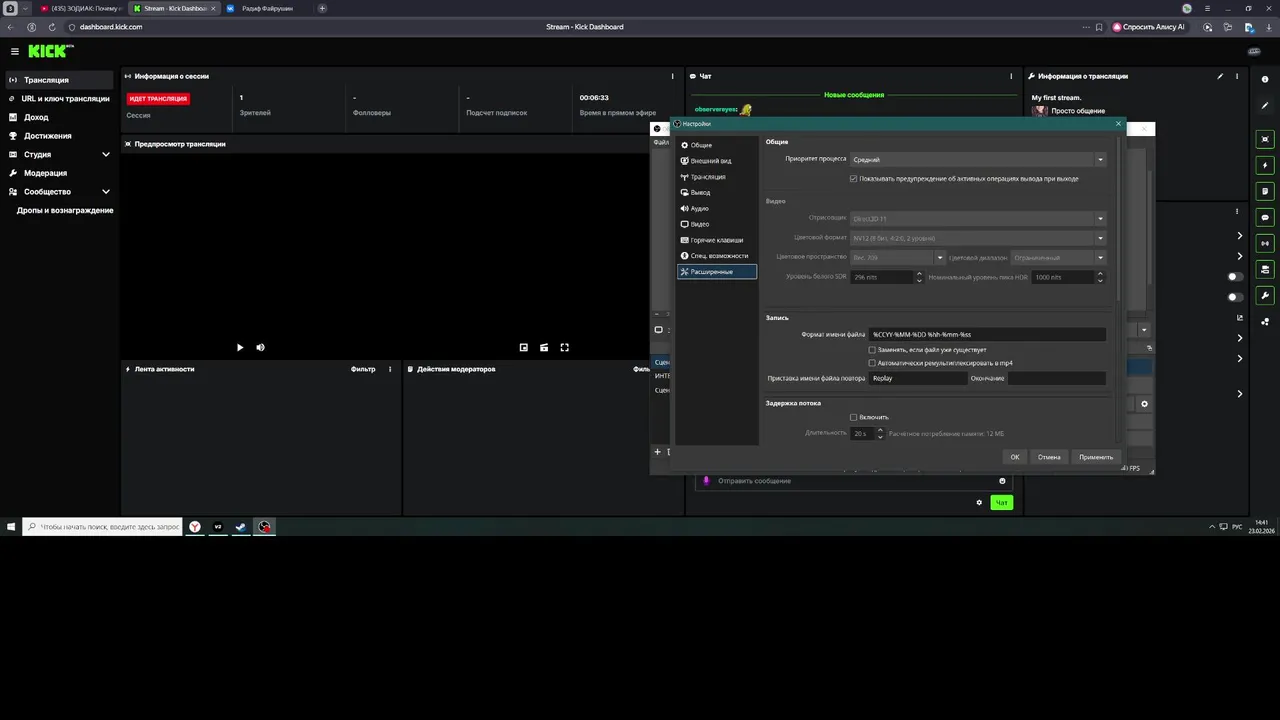
Task: Toggle stream preview widget in right rail
Action: pyautogui.click(x=1266, y=139)
